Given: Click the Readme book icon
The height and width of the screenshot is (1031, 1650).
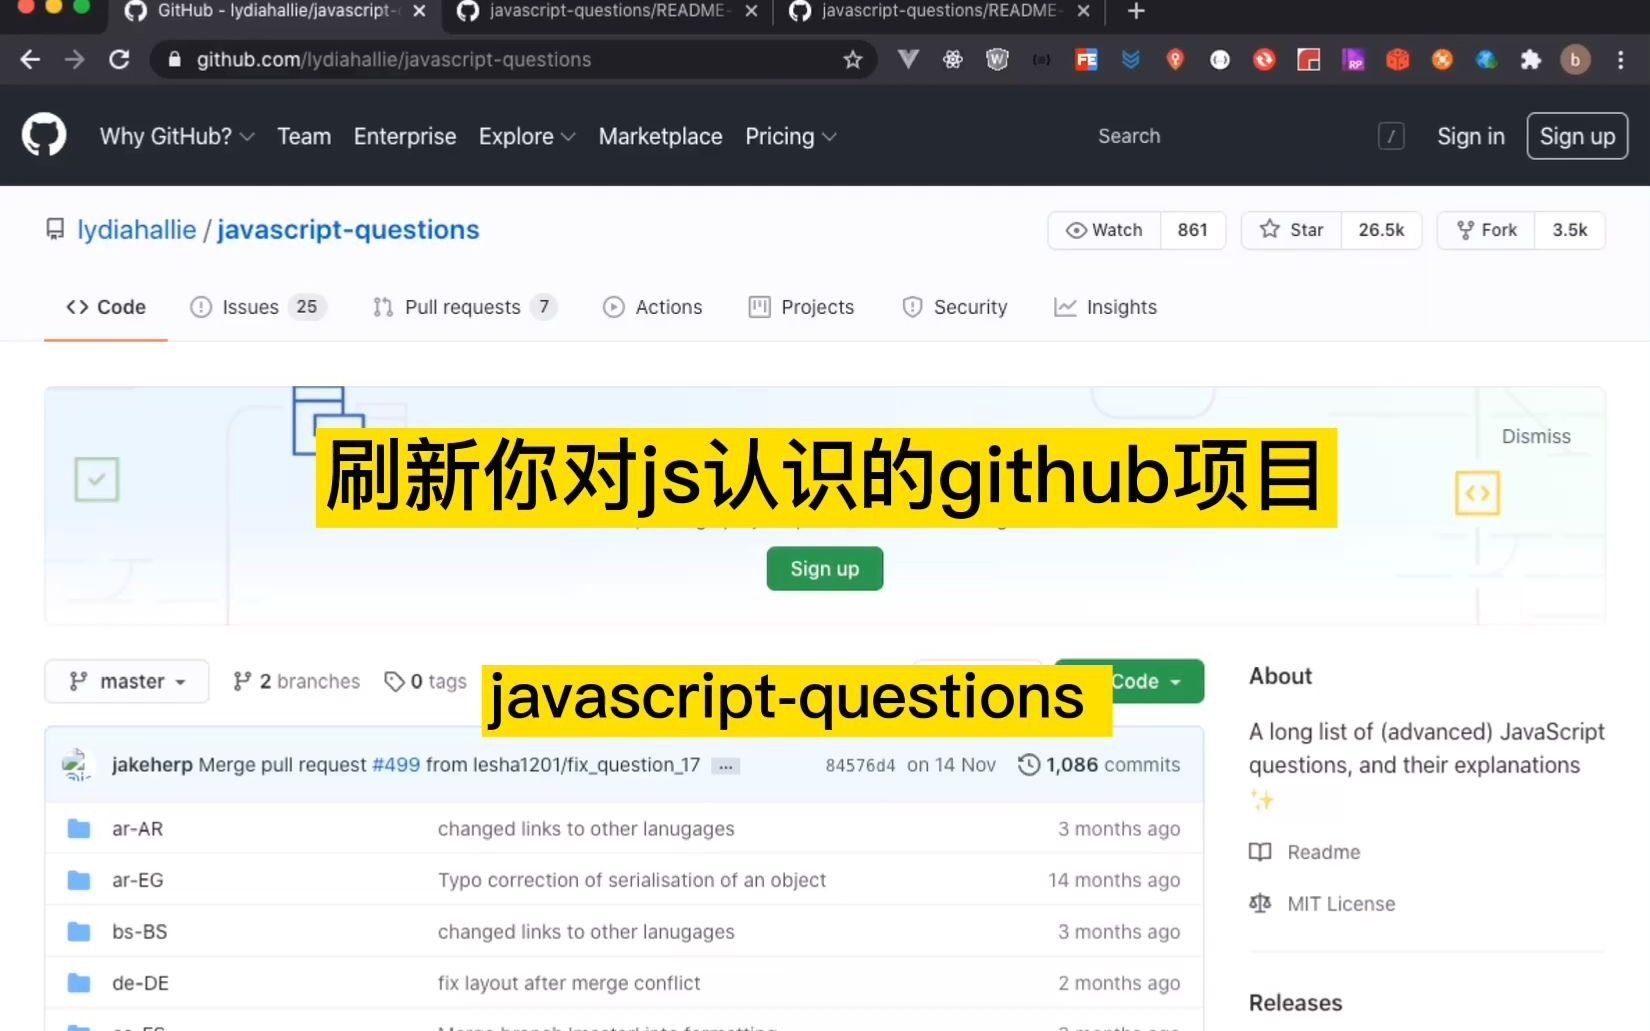Looking at the screenshot, I should point(1260,852).
